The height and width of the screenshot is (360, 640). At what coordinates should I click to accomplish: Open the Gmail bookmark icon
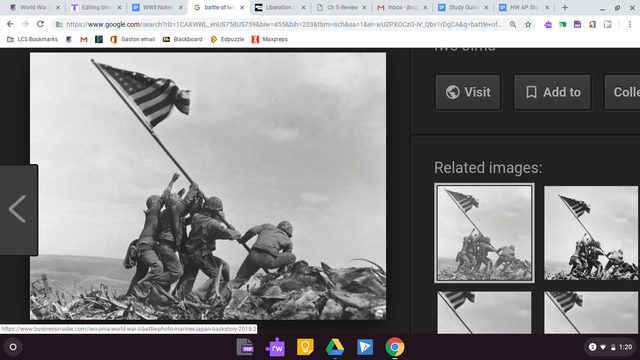(x=84, y=39)
